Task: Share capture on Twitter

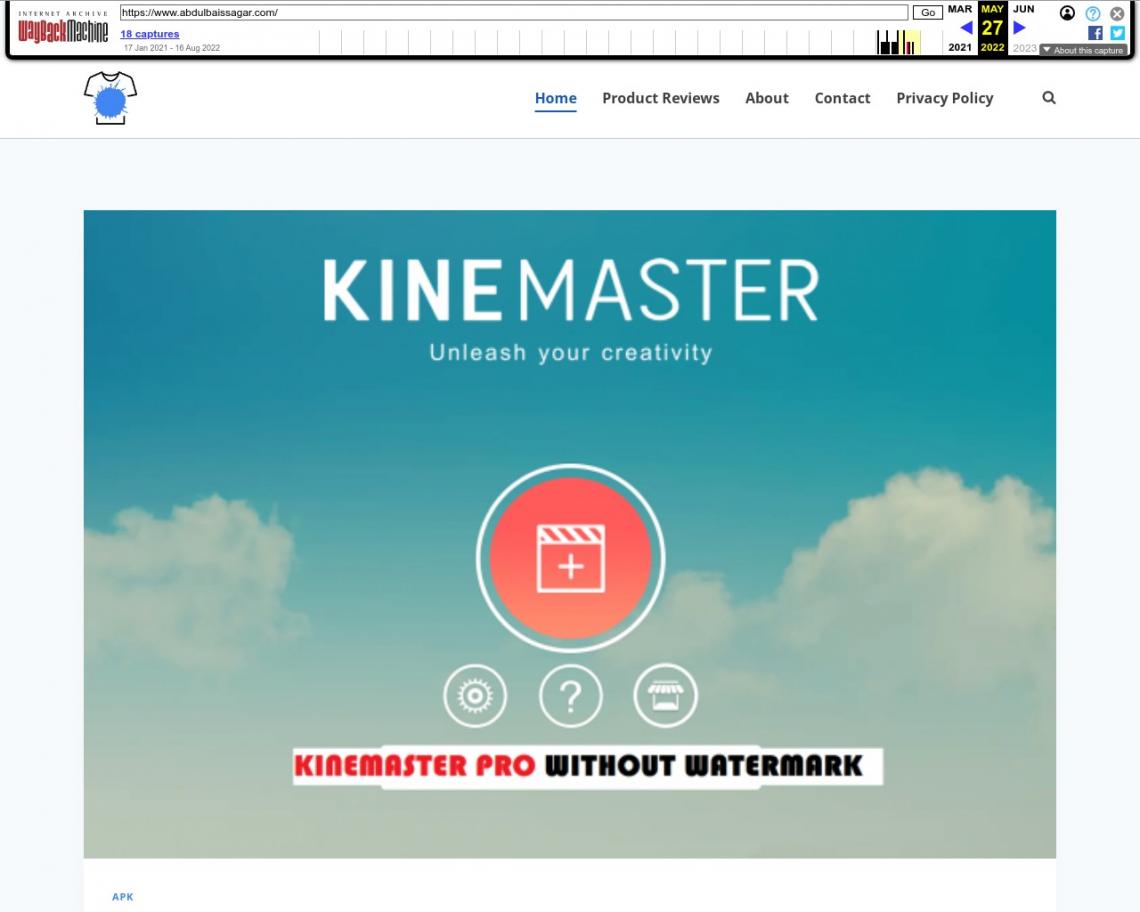Action: tap(1117, 33)
